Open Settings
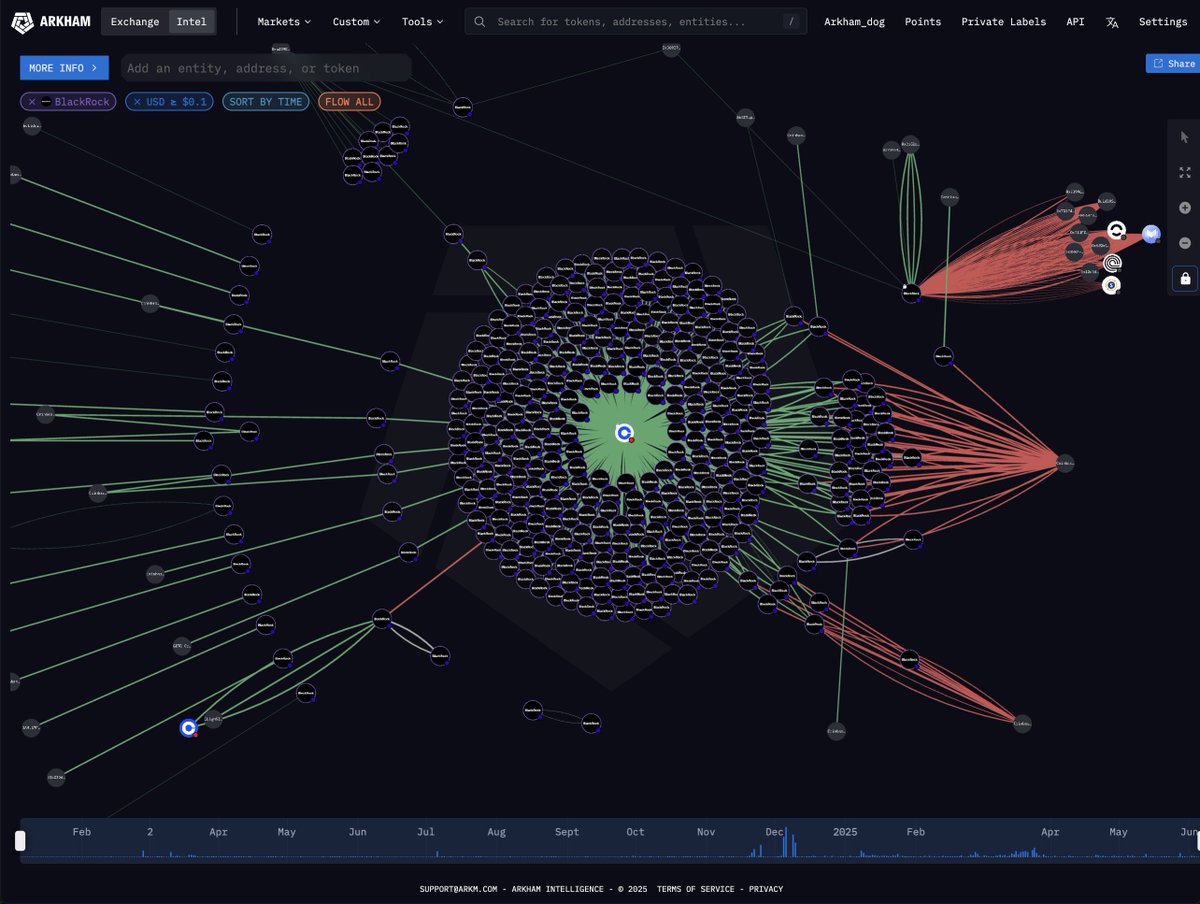Screen dimensions: 1200x904 pos(1163,21)
